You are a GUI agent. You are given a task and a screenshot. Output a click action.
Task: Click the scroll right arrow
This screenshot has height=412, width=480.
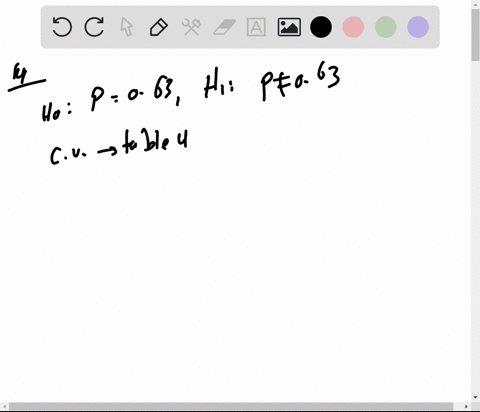coord(466,406)
